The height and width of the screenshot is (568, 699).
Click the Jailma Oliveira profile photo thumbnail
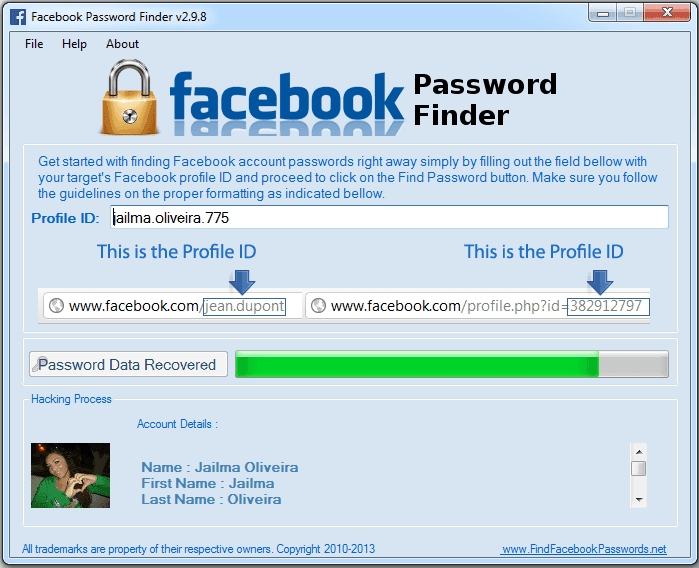coord(70,475)
